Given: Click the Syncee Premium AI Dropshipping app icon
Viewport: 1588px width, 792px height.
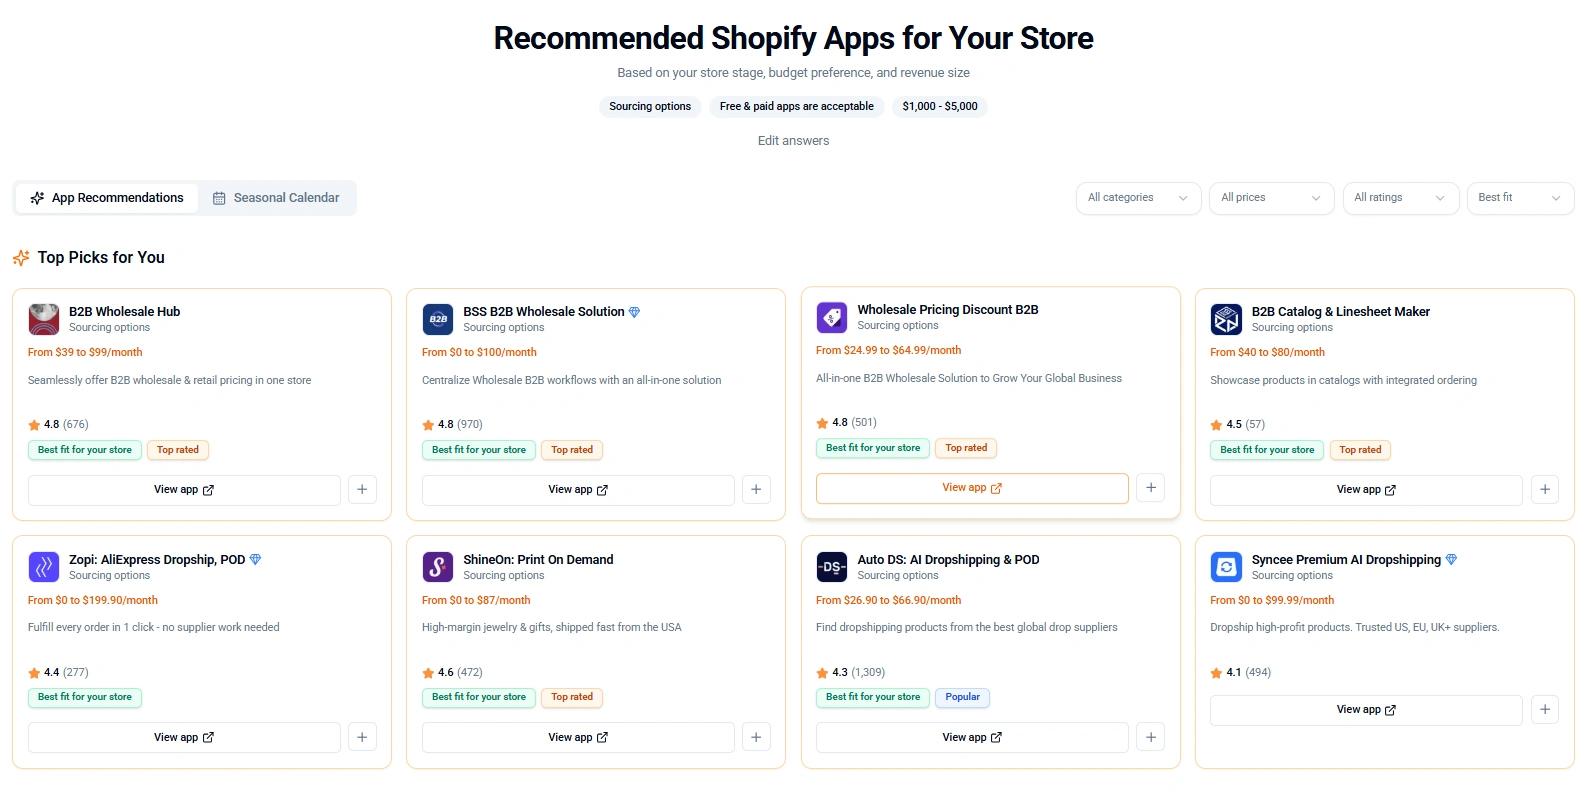Looking at the screenshot, I should [1226, 567].
